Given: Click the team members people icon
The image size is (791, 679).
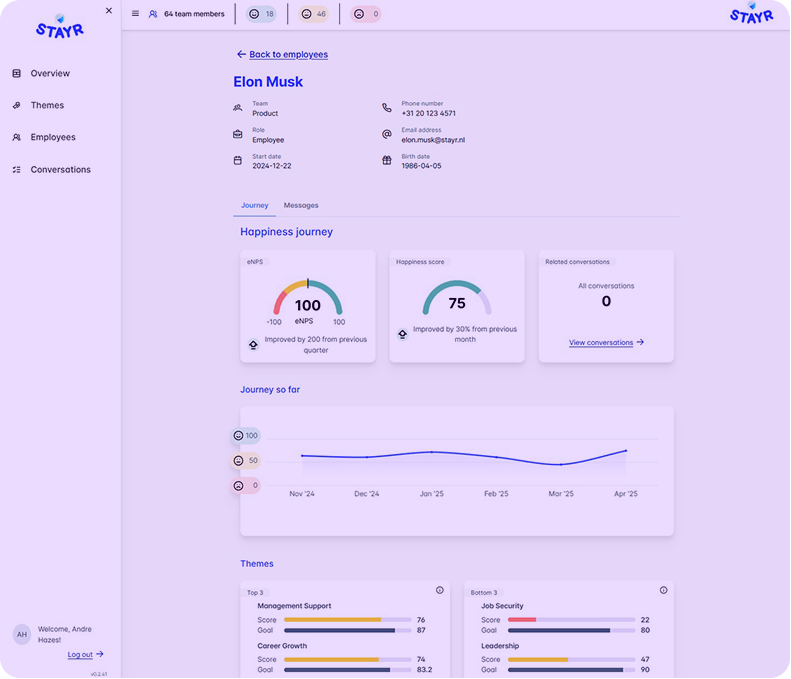Looking at the screenshot, I should (x=153, y=14).
